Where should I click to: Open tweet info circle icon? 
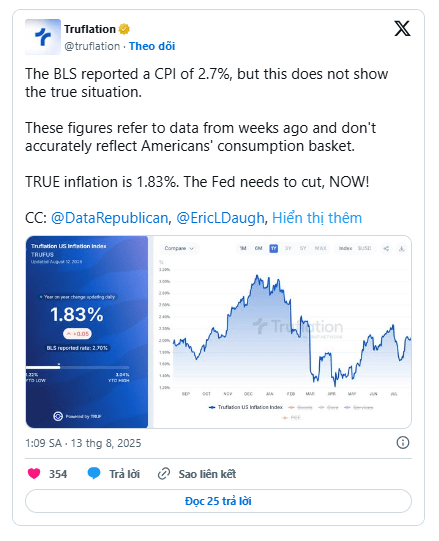(403, 443)
